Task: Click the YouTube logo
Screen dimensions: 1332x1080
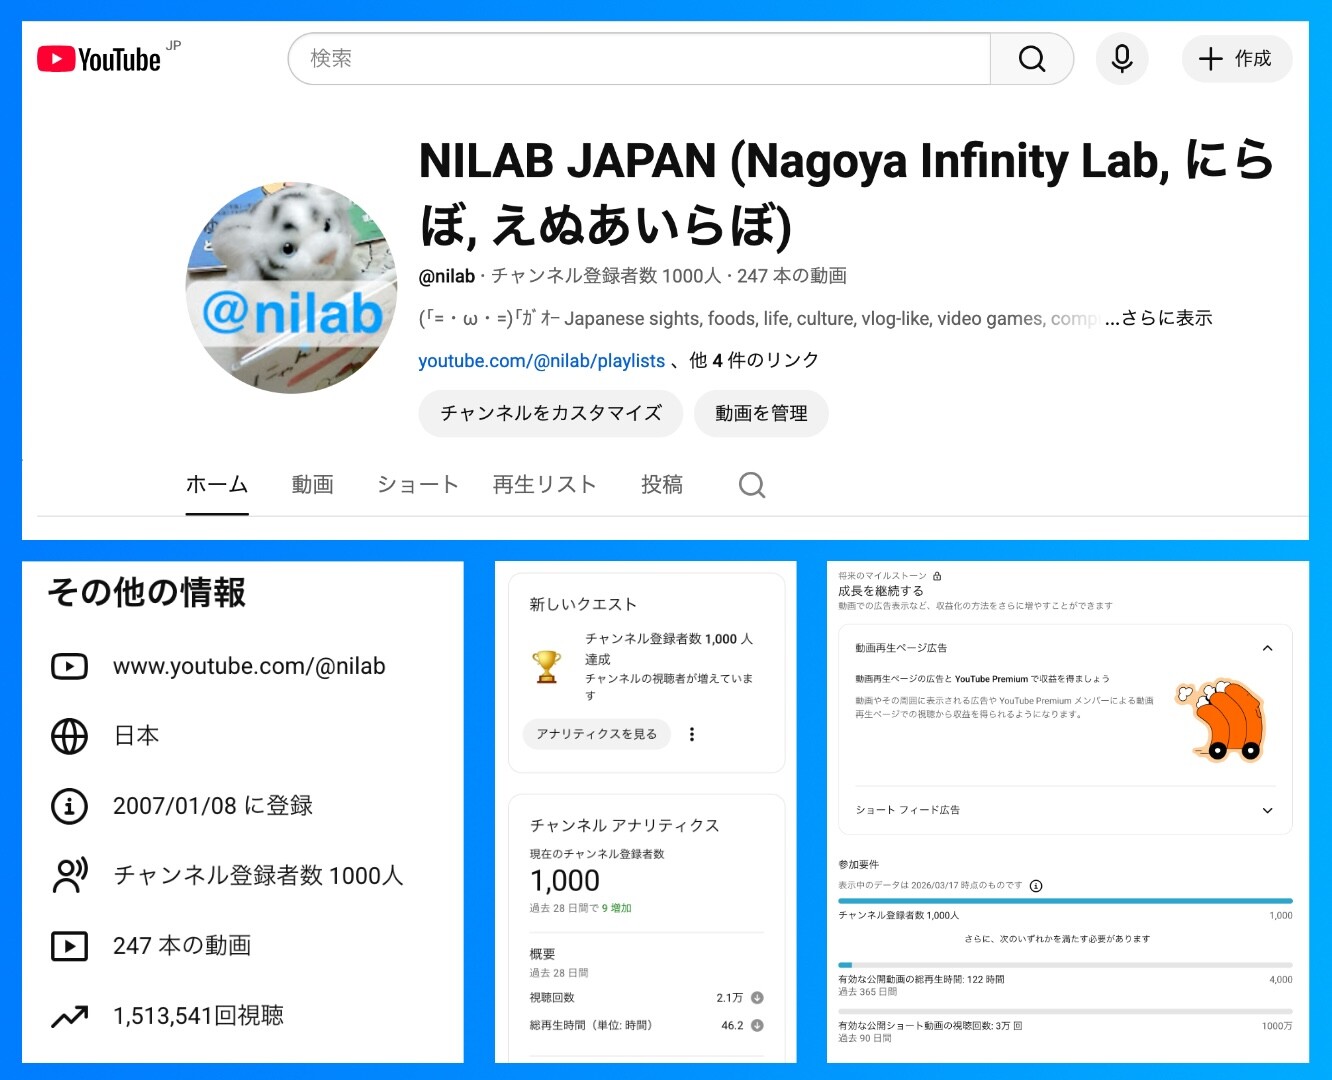Action: tap(99, 59)
